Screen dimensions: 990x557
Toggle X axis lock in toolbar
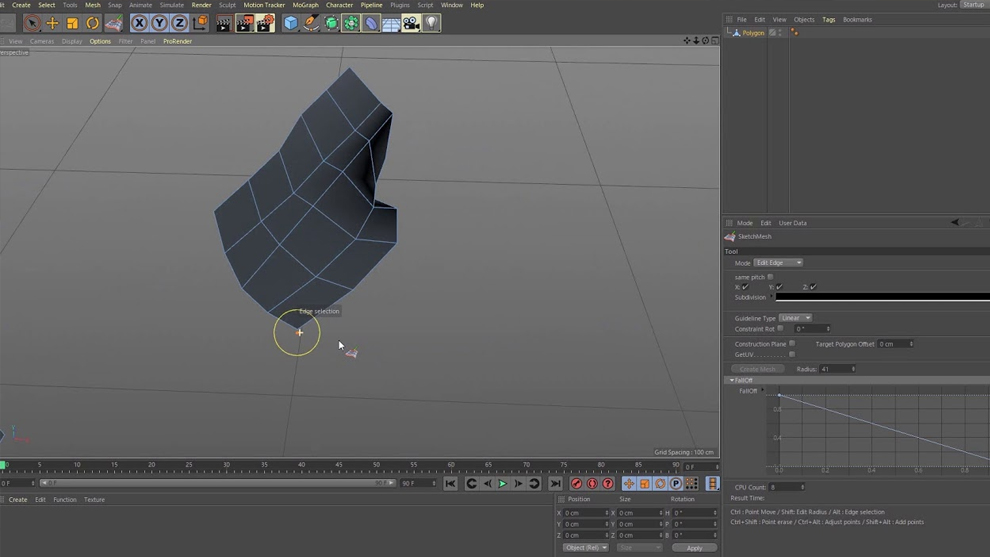coord(139,23)
